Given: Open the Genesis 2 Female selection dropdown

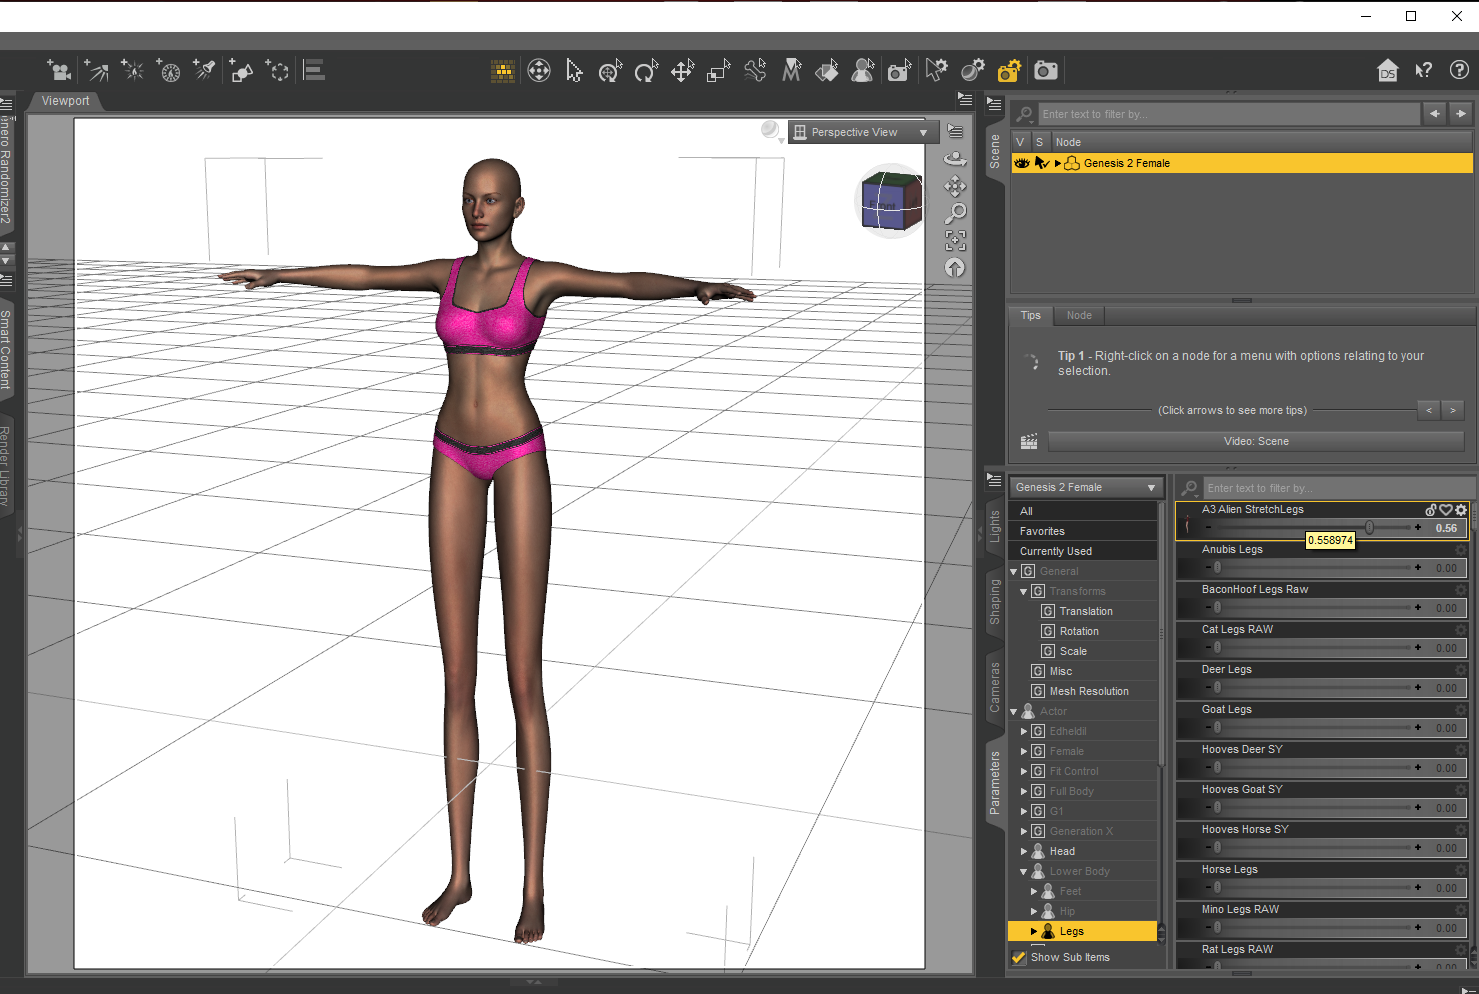Looking at the screenshot, I should 1084,487.
